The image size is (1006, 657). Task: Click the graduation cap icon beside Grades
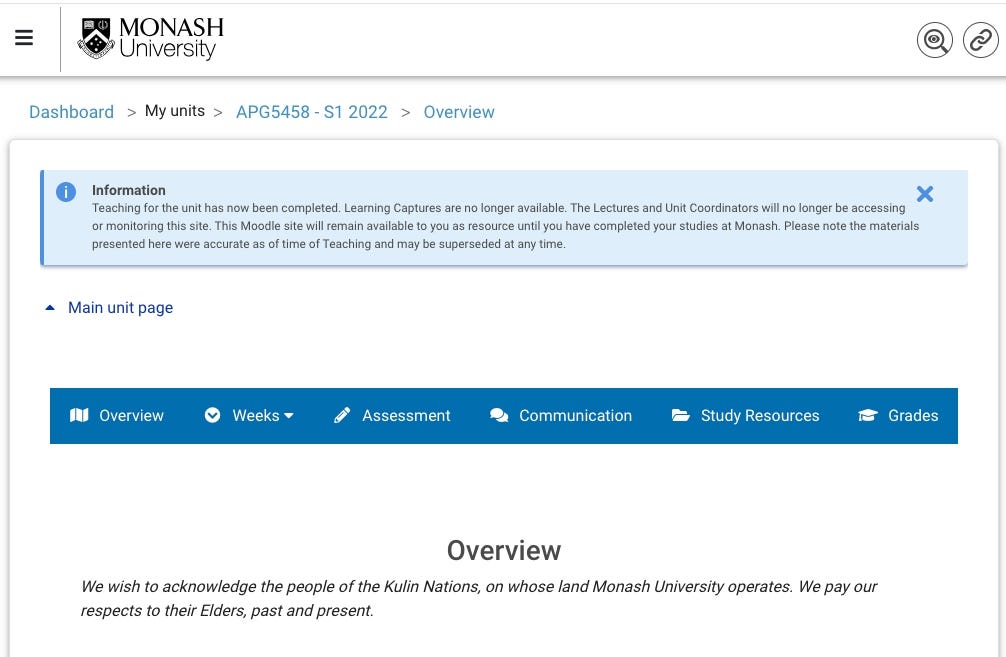[867, 415]
